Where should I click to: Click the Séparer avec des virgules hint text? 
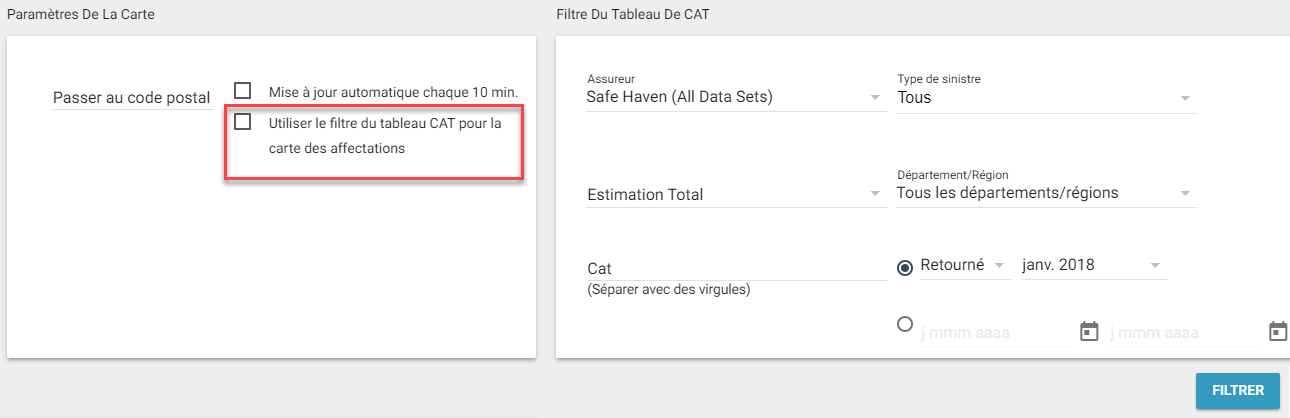pyautogui.click(x=669, y=290)
